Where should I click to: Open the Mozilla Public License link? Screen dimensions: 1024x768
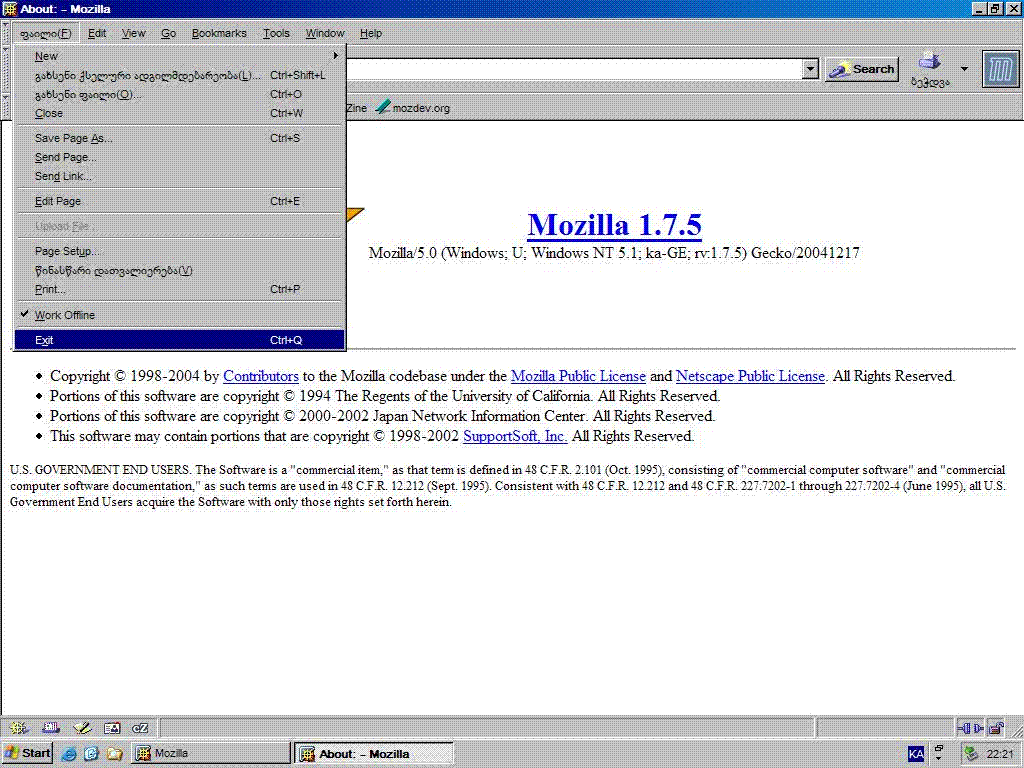[578, 376]
